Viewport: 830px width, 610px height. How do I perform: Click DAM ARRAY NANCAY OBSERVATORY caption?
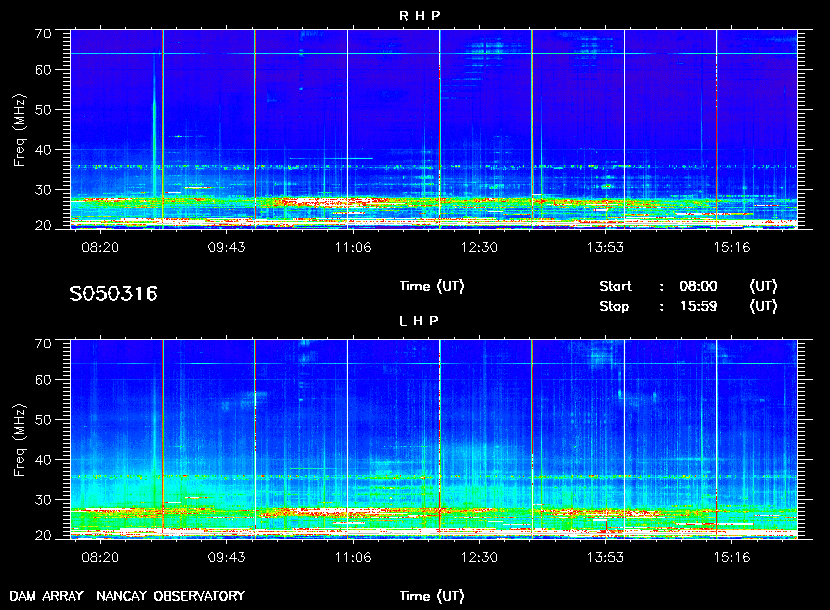127,596
